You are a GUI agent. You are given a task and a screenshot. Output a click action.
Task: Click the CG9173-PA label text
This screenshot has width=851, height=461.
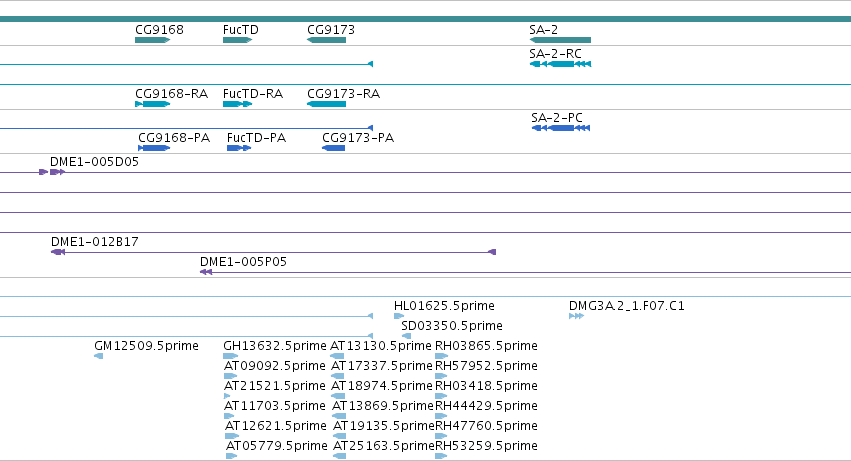coord(358,138)
